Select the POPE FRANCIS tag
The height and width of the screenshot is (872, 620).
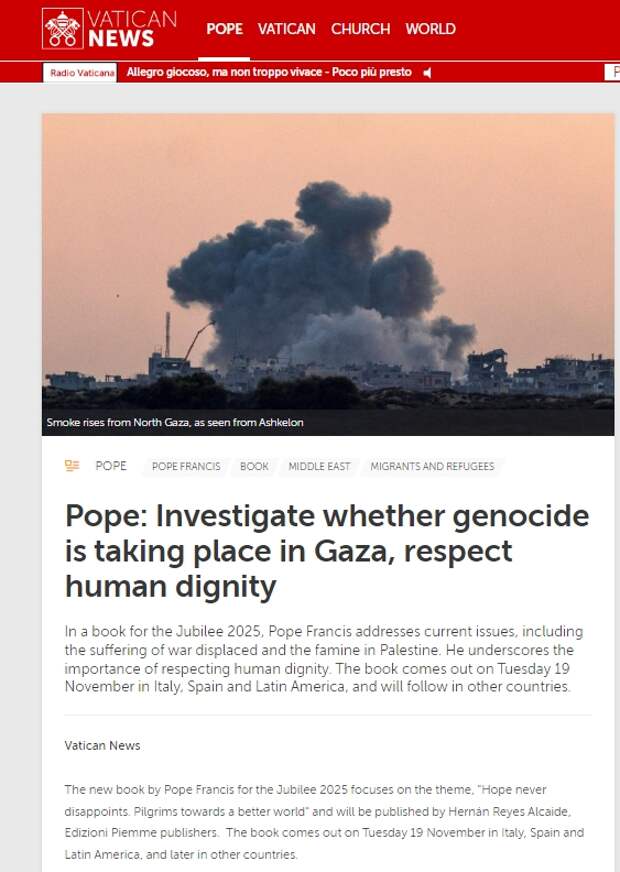click(x=186, y=467)
